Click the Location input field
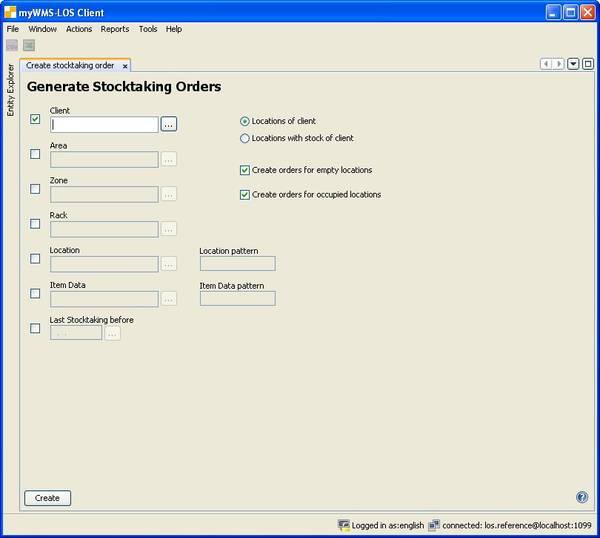This screenshot has width=600, height=538. 104,264
